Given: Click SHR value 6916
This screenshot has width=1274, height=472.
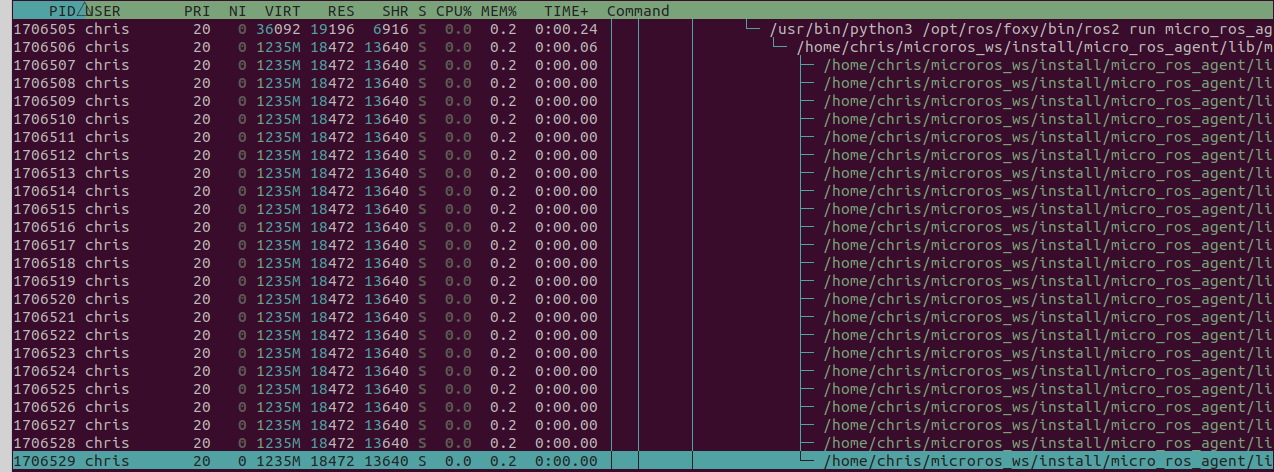Looking at the screenshot, I should [x=391, y=29].
